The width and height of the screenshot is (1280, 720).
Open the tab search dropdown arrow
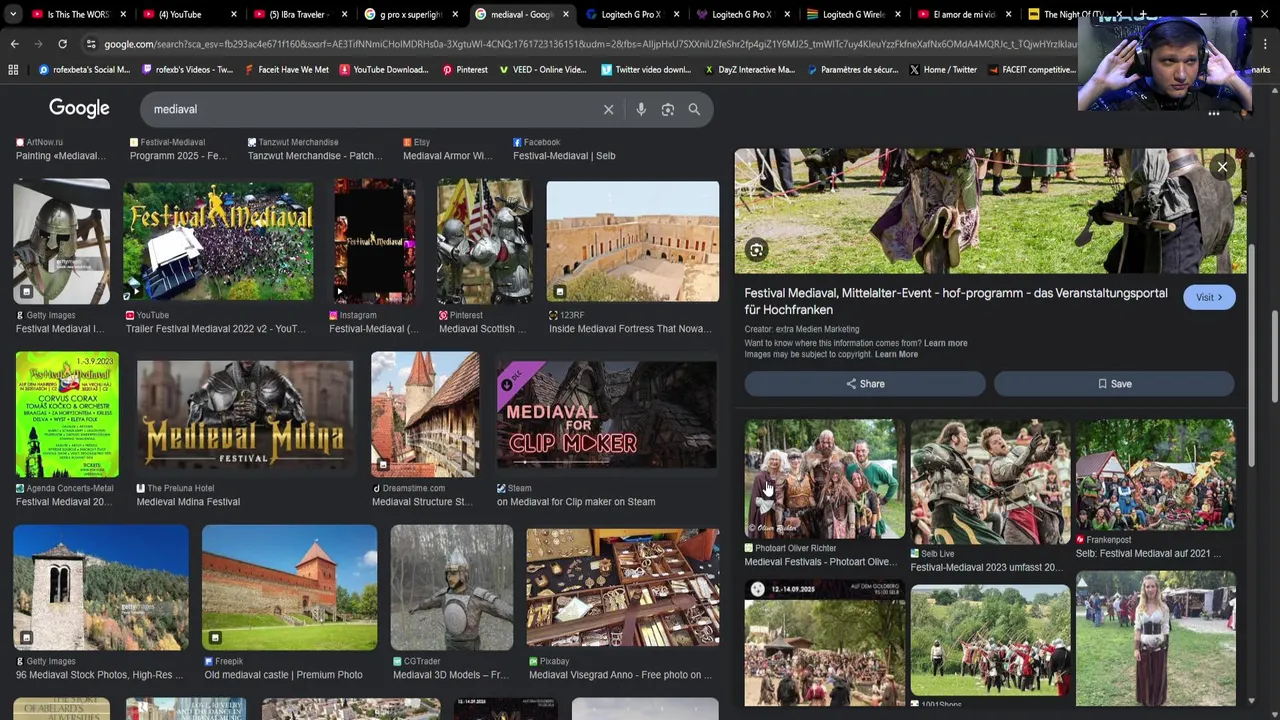12,14
